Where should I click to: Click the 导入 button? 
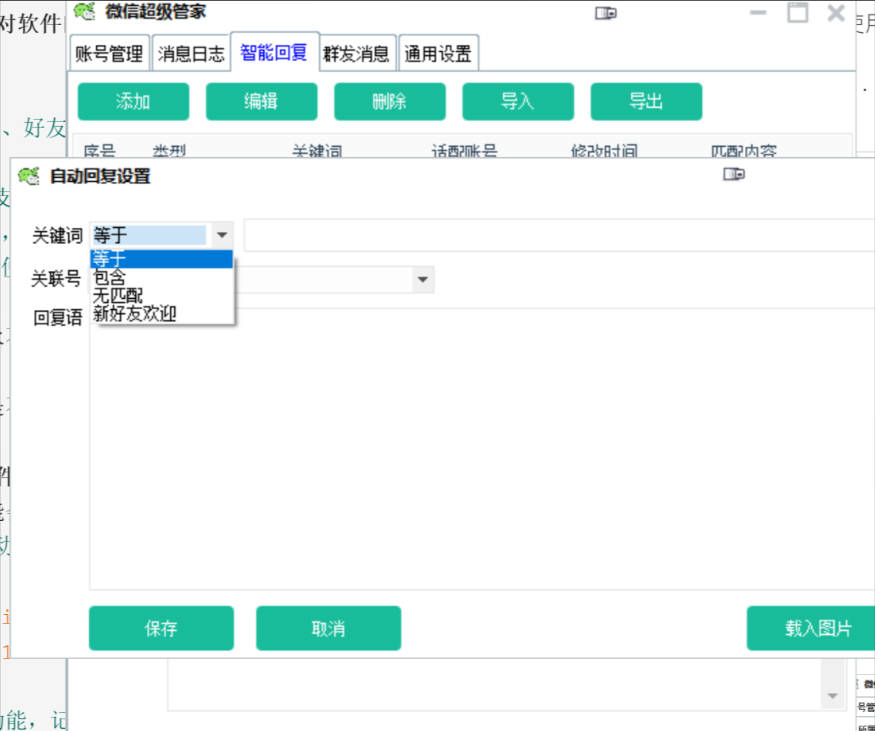coord(517,101)
